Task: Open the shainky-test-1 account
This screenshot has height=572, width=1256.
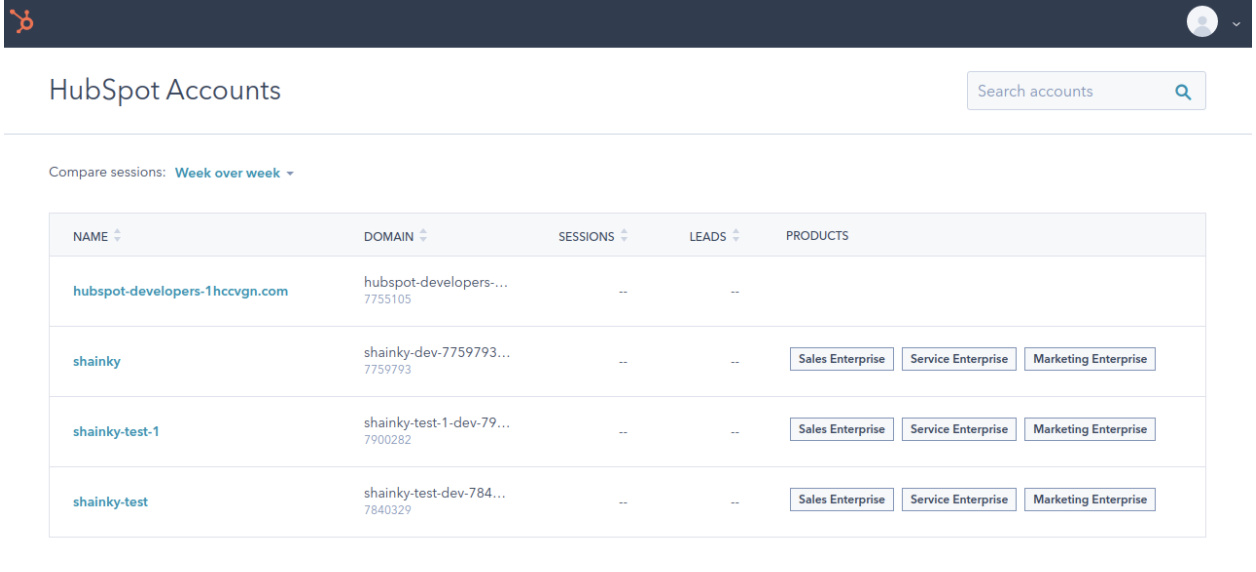Action: [116, 432]
